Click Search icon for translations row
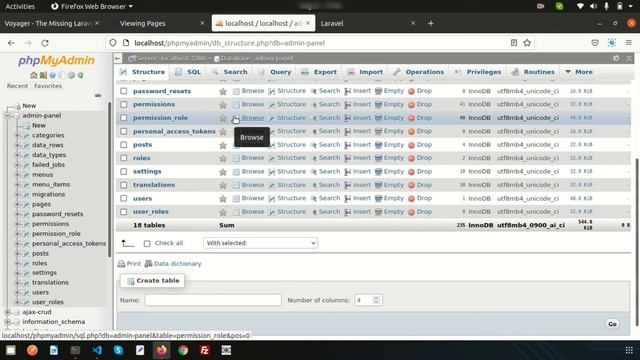 [313, 185]
